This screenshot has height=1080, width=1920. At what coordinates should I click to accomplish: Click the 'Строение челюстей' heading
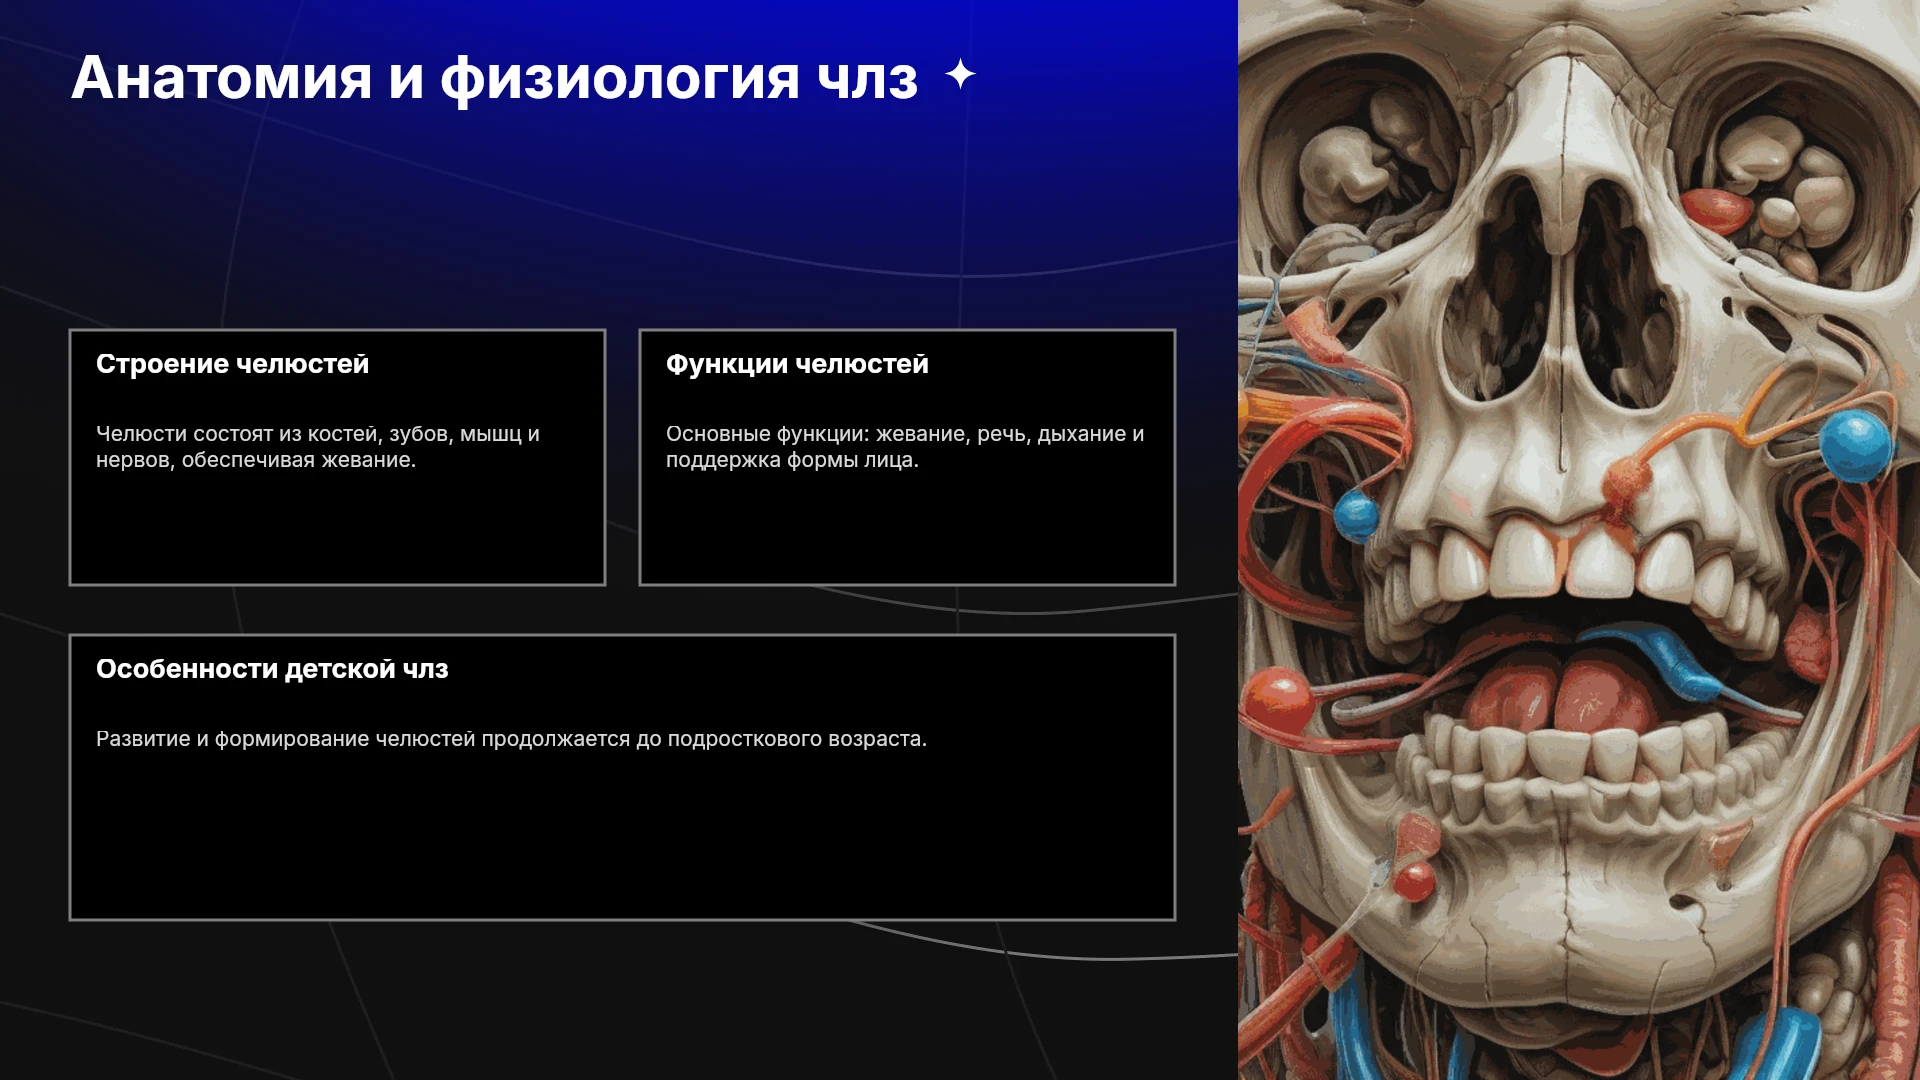click(232, 364)
